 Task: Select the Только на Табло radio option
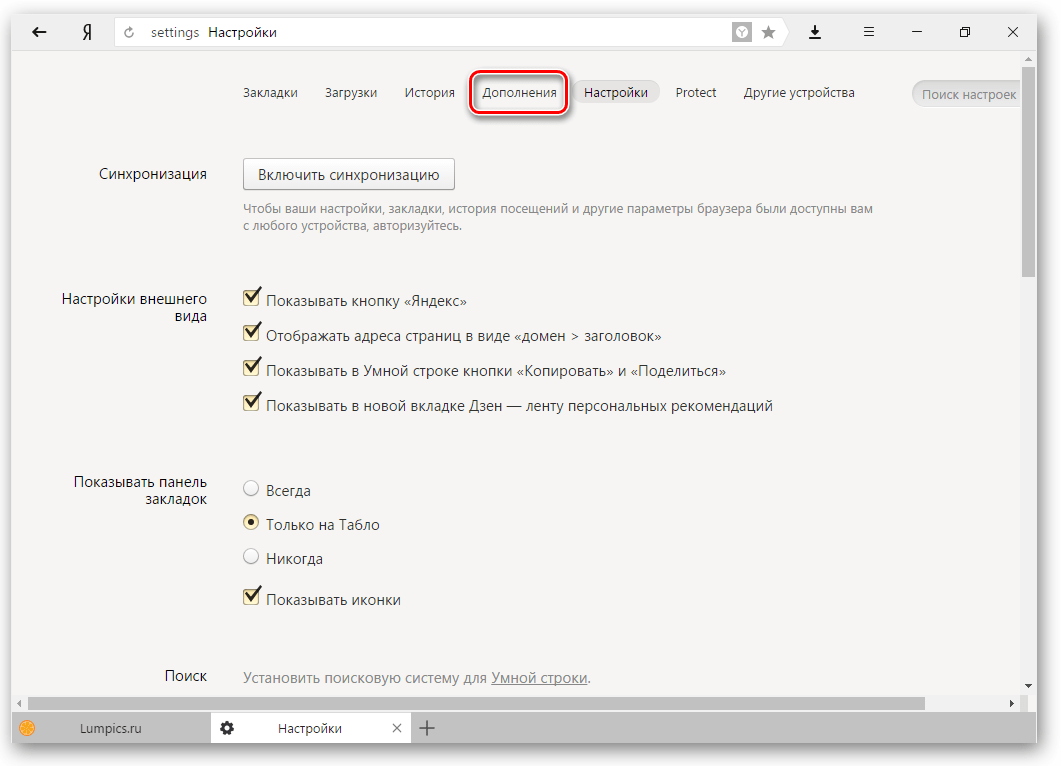coord(251,522)
